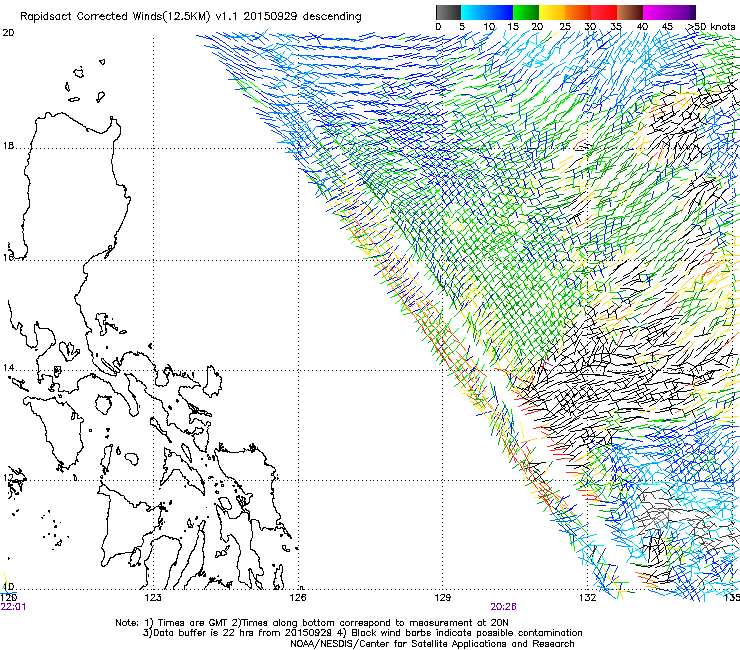Click the latitude label '14'
This screenshot has height=650, width=740.
pos(8,368)
